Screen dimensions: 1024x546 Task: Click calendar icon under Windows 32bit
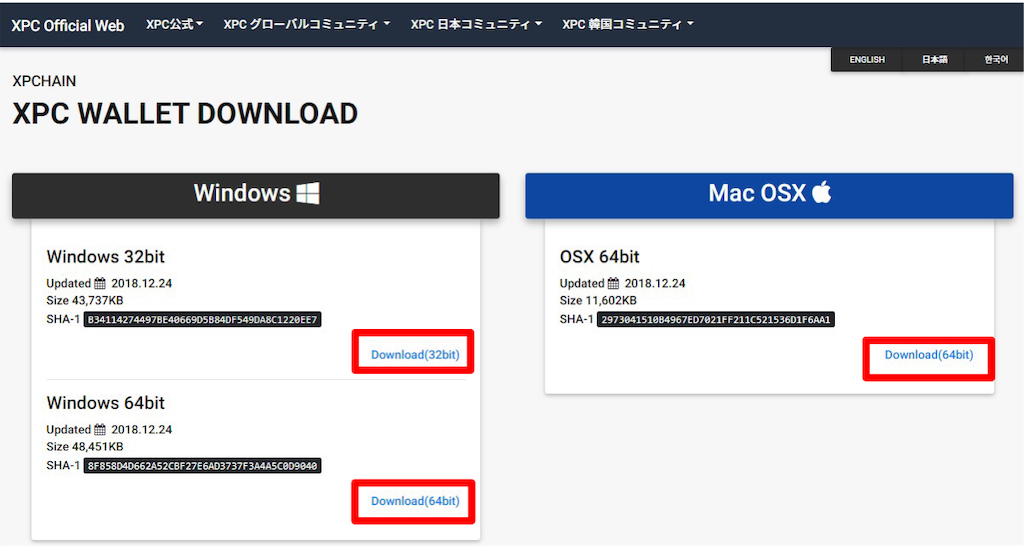pos(100,283)
